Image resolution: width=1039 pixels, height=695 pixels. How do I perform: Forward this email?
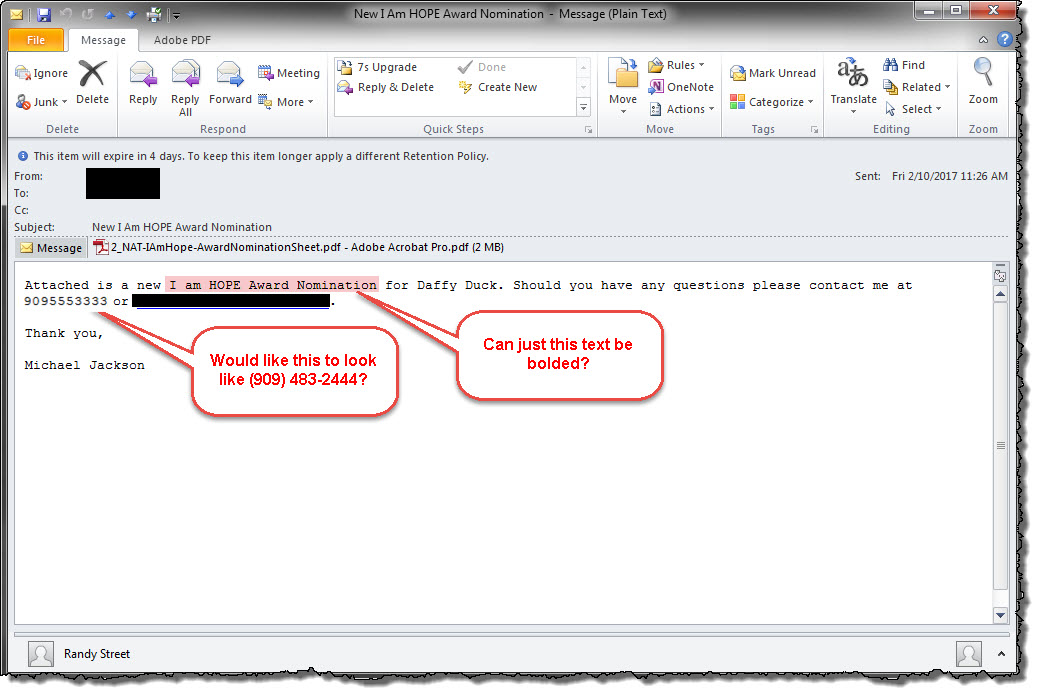230,82
